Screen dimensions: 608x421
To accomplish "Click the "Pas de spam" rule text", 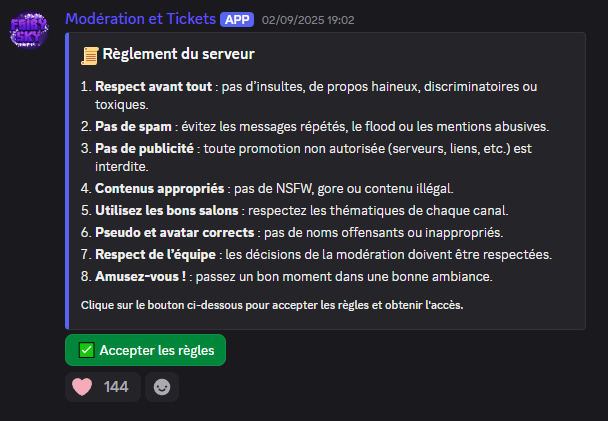I will pos(134,127).
